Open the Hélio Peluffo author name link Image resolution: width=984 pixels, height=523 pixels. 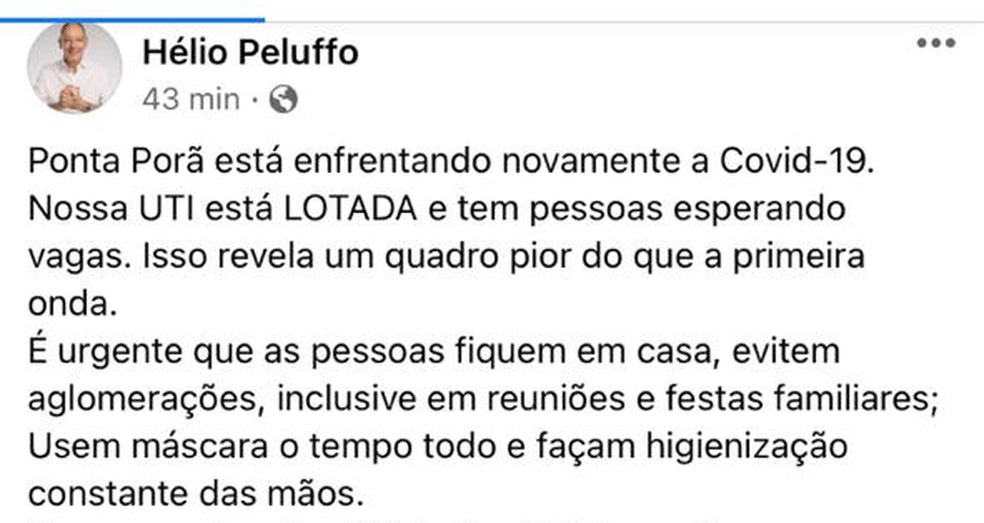(250, 52)
